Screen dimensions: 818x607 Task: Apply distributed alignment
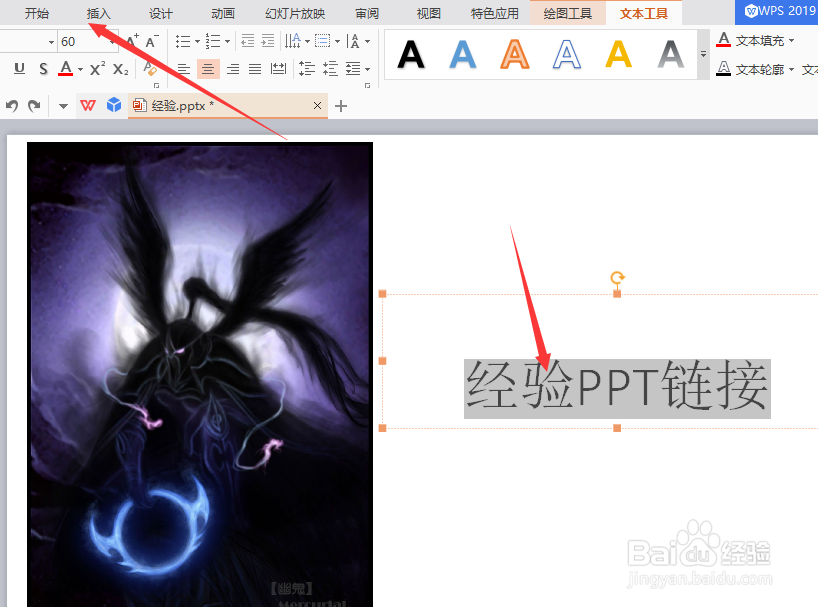click(x=279, y=69)
